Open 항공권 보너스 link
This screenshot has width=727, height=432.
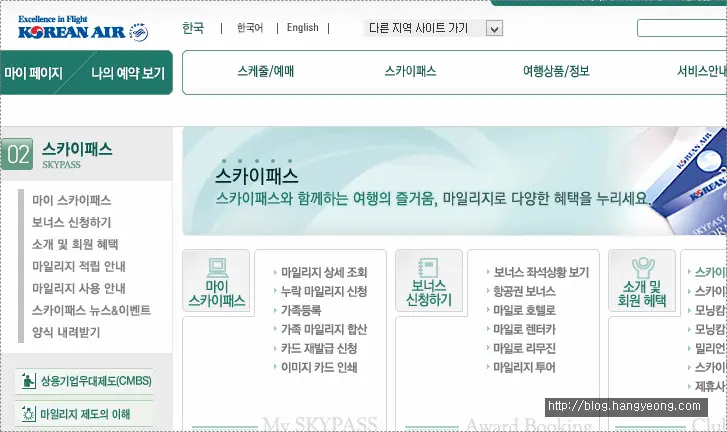point(524,291)
